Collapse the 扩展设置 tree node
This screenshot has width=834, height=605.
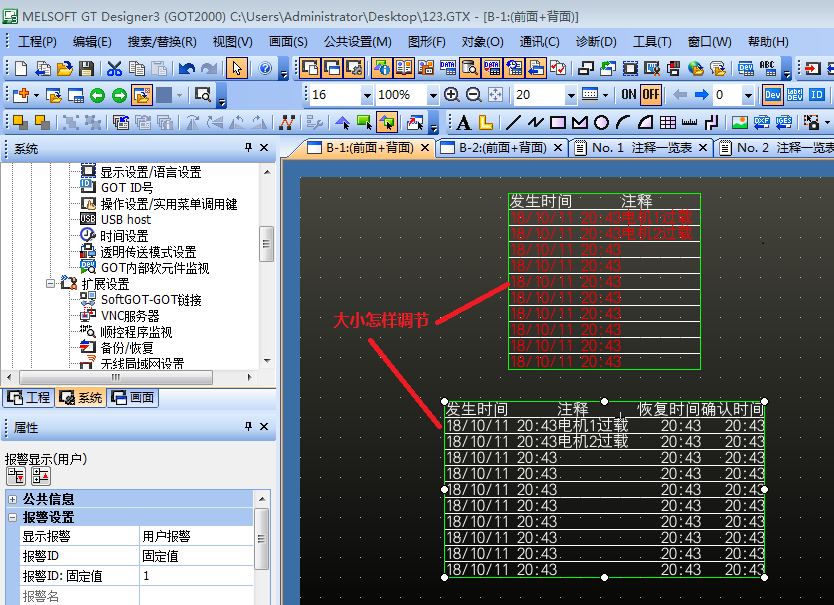coord(50,284)
